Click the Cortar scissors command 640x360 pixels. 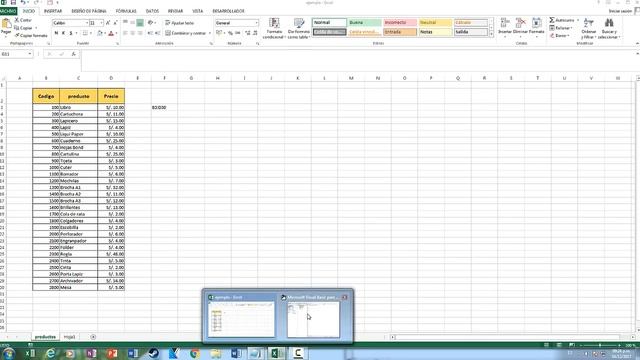click(23, 20)
